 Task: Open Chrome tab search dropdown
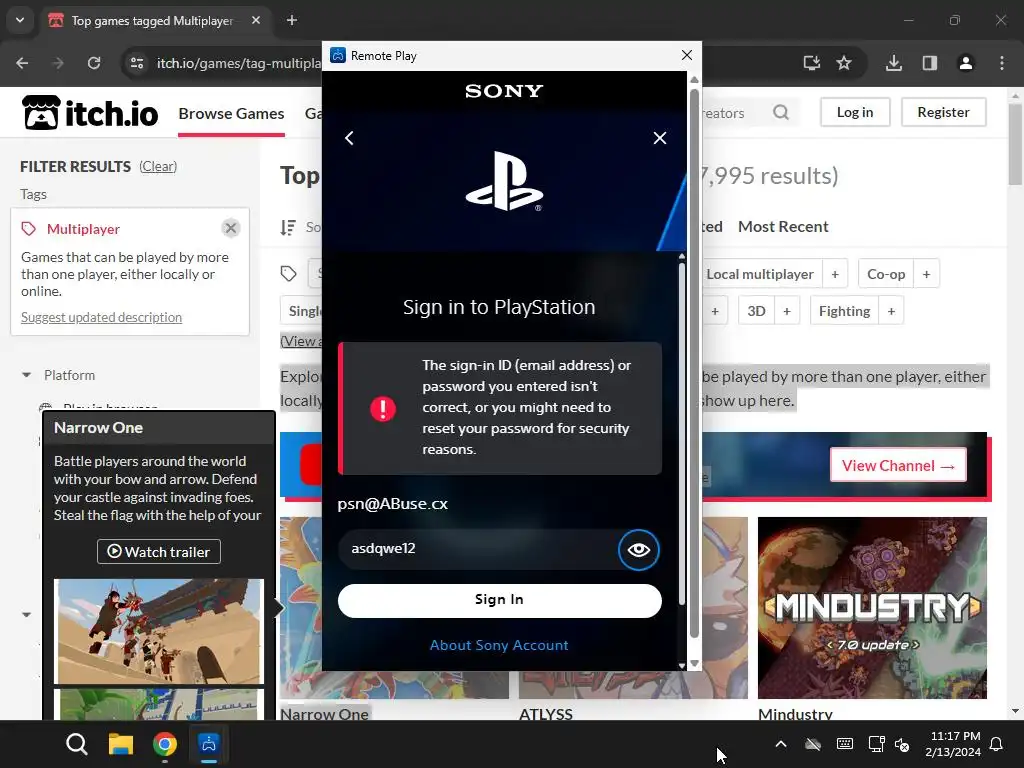point(20,20)
